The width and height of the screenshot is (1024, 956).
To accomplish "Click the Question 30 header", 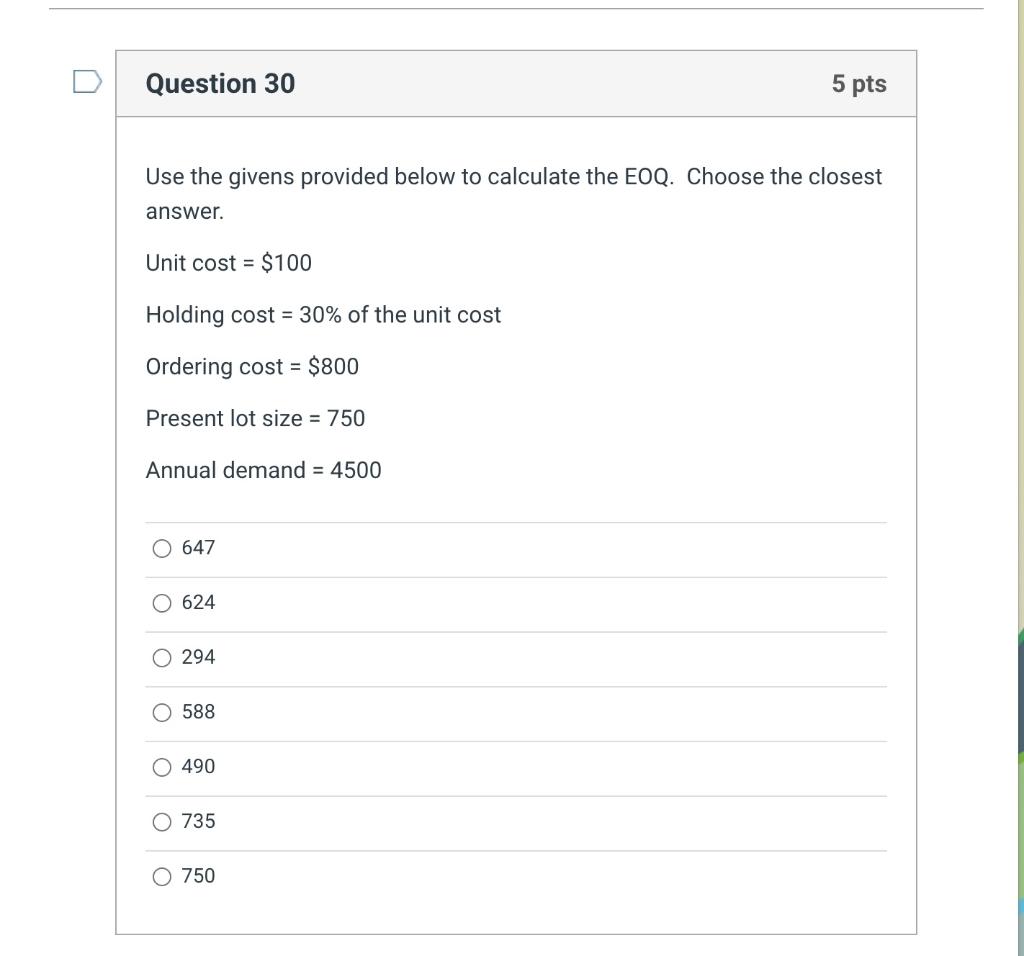I will [x=220, y=84].
